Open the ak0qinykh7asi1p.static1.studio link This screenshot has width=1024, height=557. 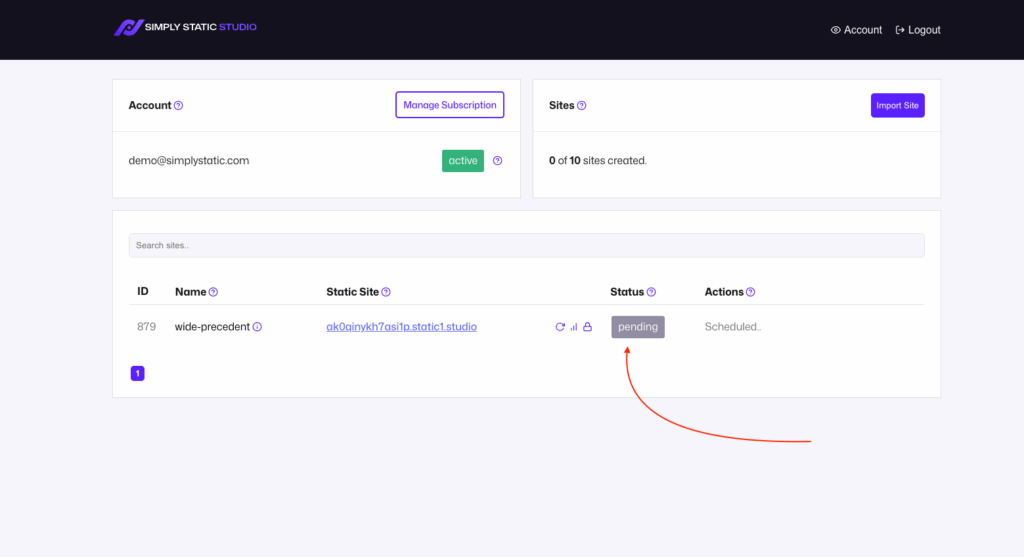[x=401, y=327]
